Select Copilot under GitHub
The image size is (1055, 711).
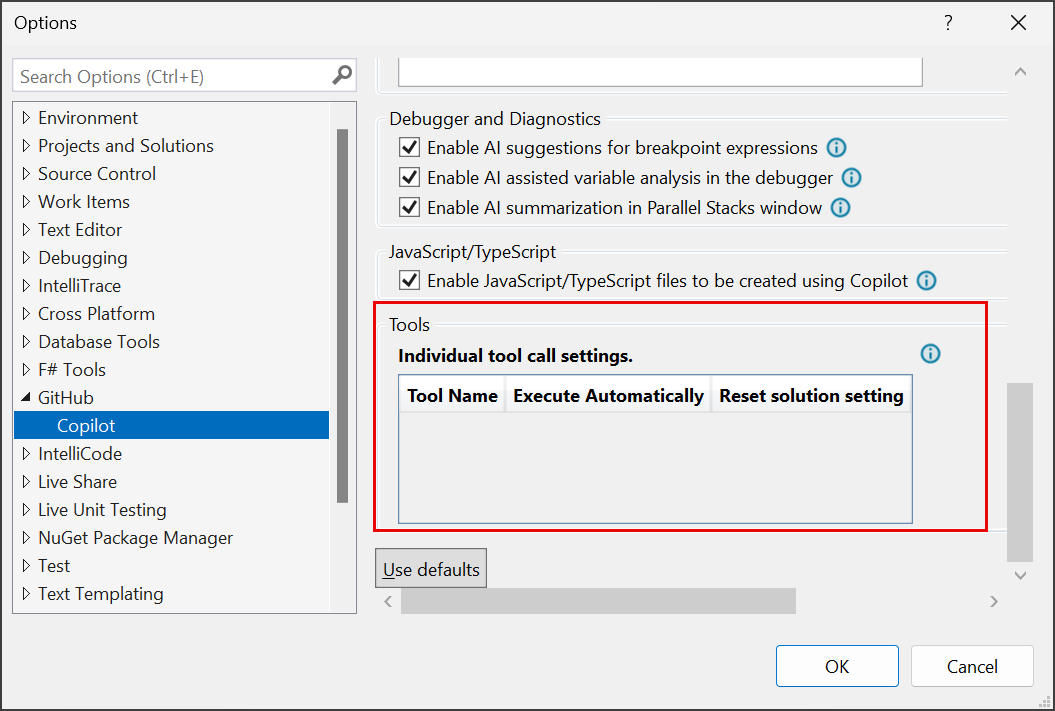85,425
